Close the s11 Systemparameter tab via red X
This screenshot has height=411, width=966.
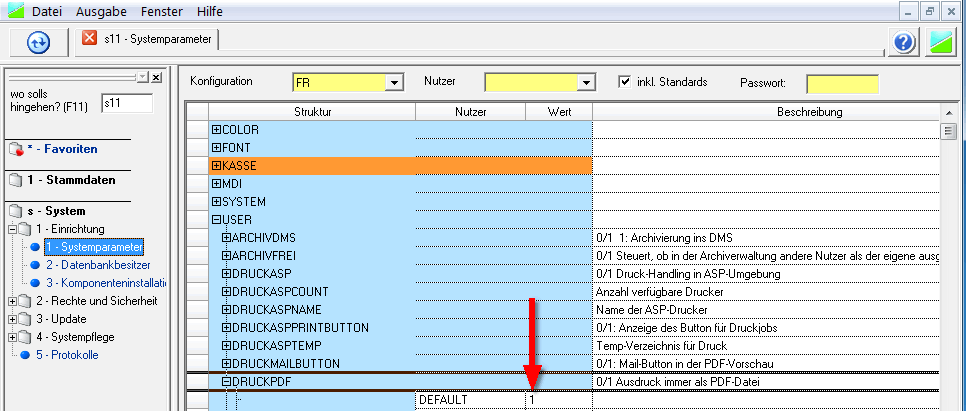tap(90, 39)
